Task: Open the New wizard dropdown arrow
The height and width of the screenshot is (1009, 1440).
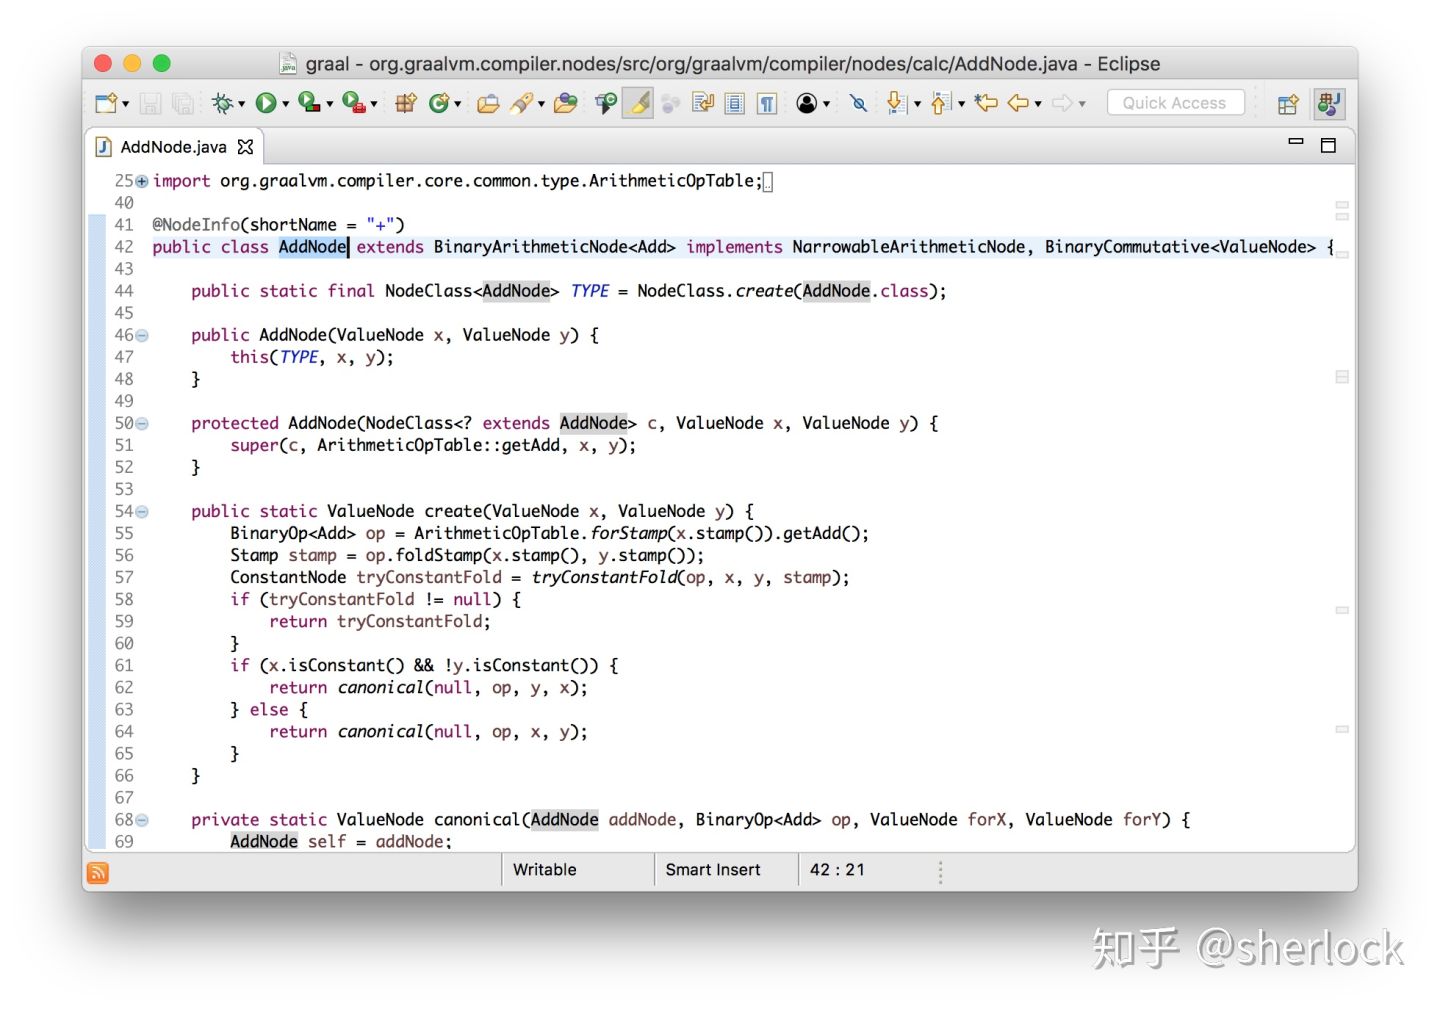Action: pyautogui.click(x=125, y=104)
